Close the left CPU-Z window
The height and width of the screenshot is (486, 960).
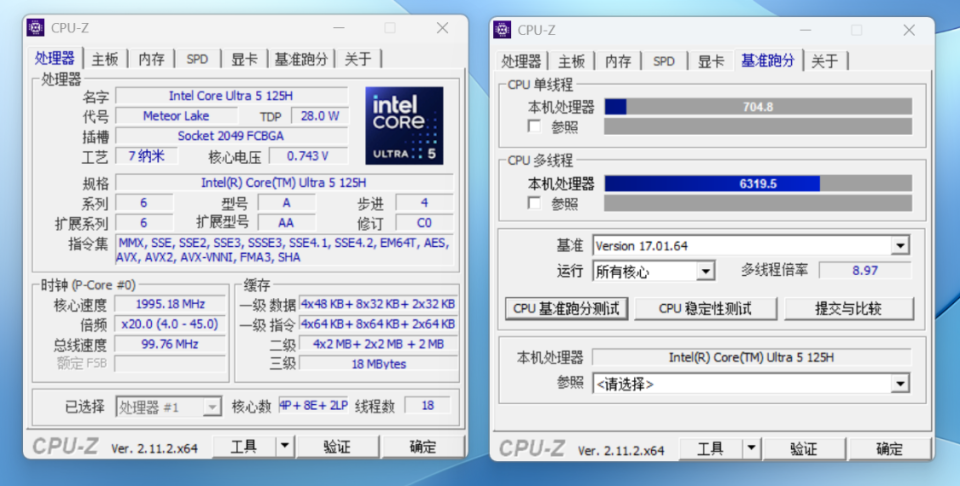click(x=443, y=28)
